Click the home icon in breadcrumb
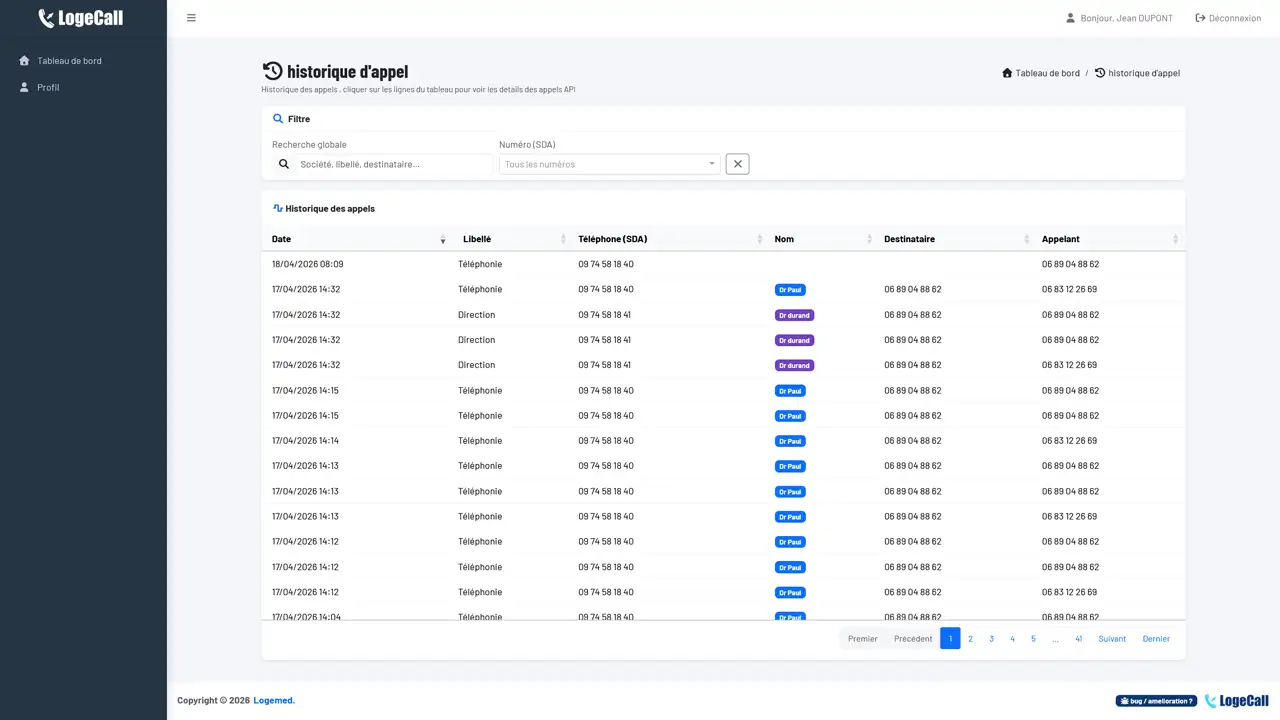The width and height of the screenshot is (1280, 720). tap(1007, 73)
